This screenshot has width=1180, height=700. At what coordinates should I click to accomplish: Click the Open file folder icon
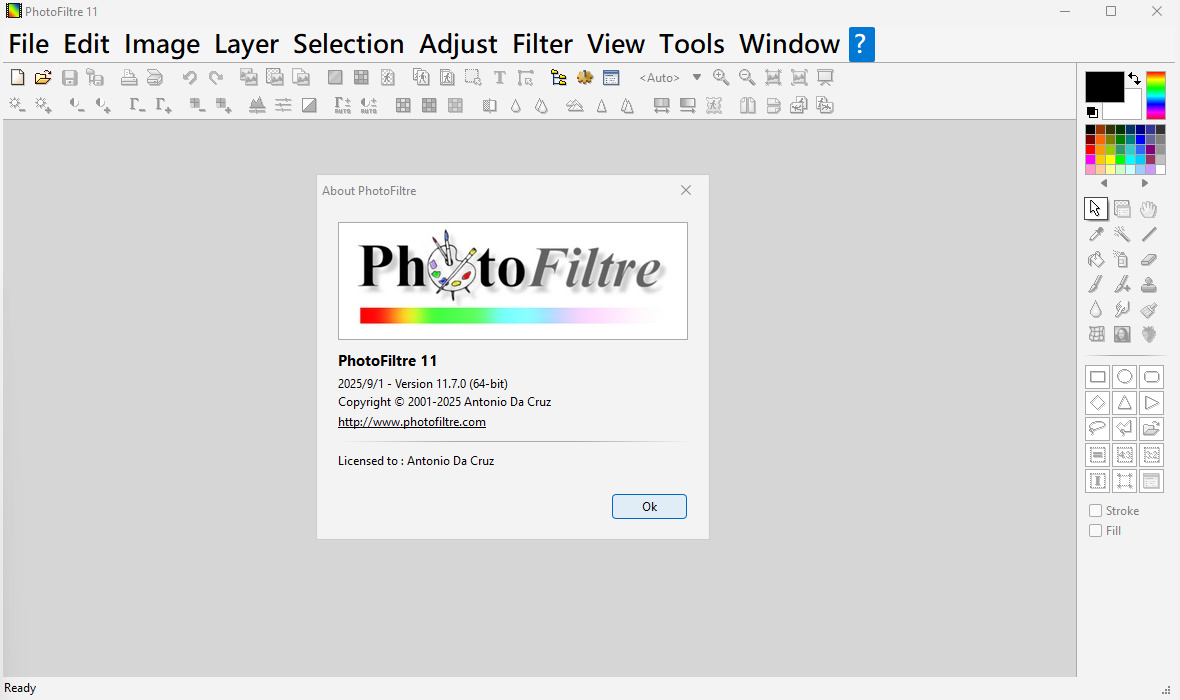point(43,77)
